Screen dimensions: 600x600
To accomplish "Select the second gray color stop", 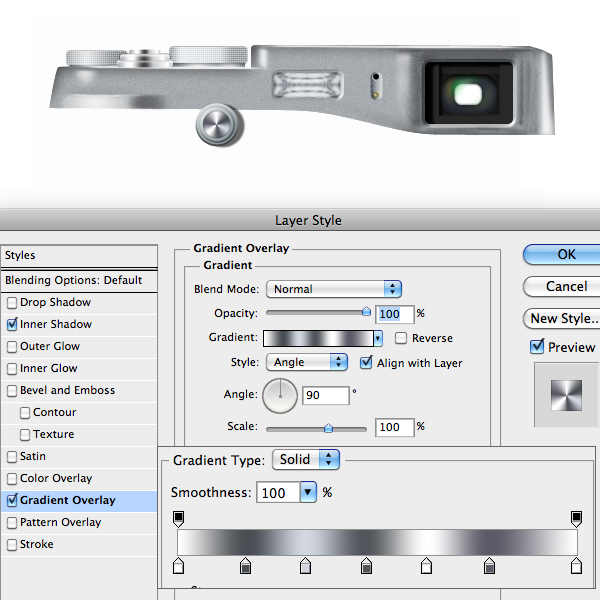I will coord(245,566).
